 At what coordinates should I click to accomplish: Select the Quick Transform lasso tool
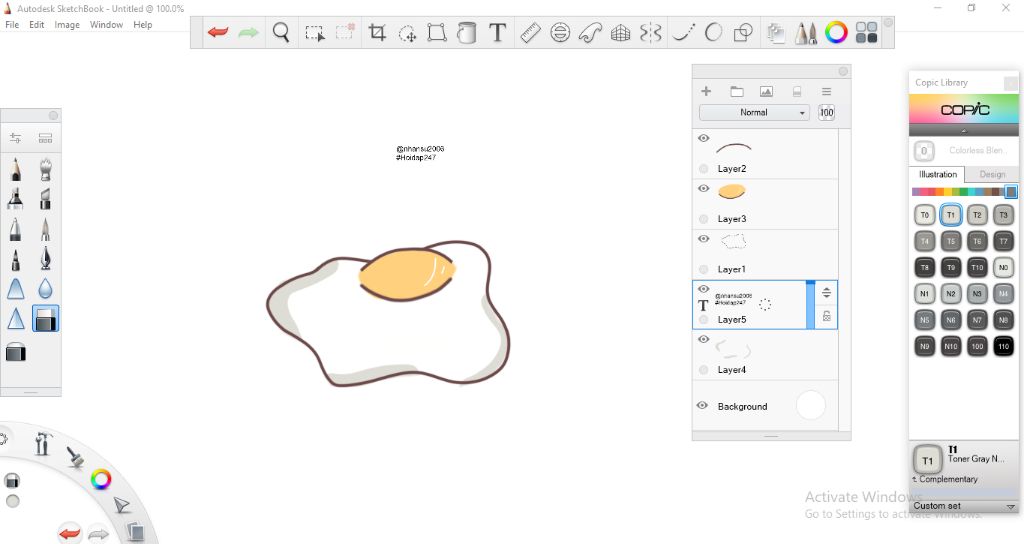(408, 33)
